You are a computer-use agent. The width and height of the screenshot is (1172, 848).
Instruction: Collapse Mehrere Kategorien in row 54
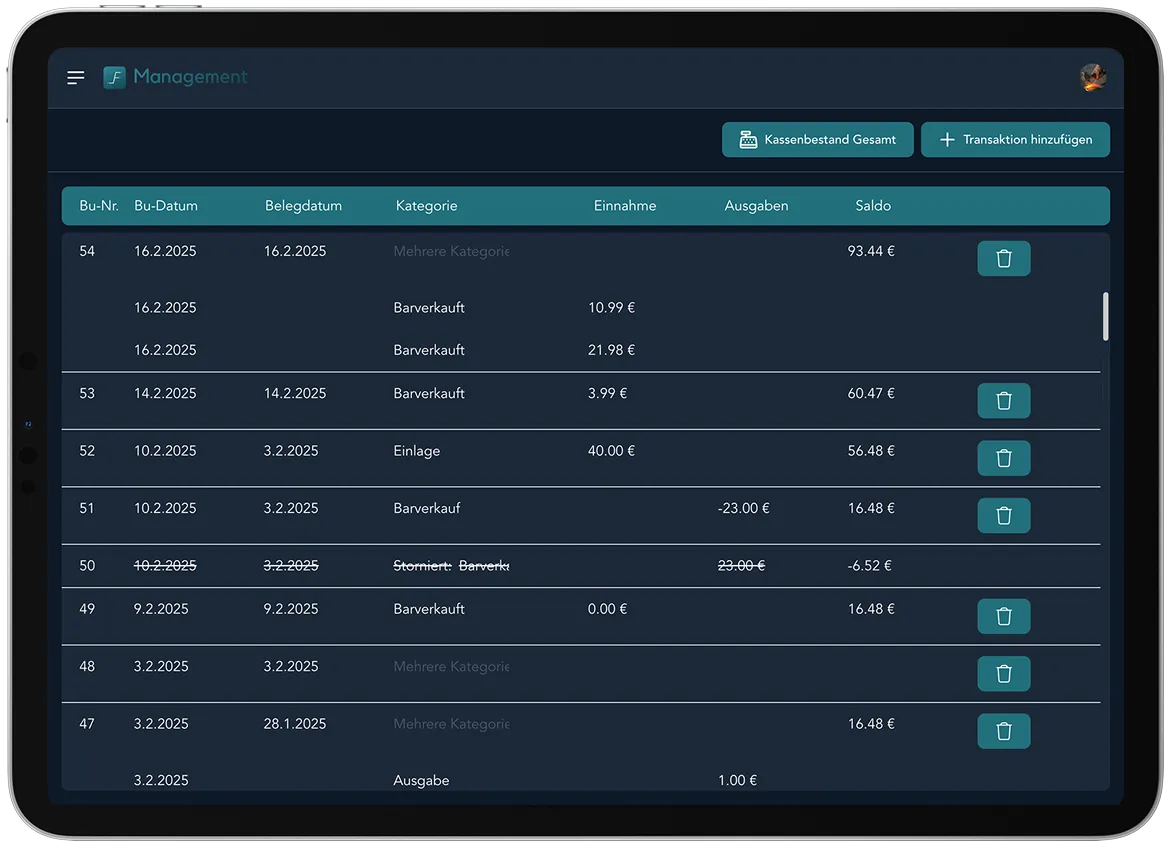tap(451, 252)
